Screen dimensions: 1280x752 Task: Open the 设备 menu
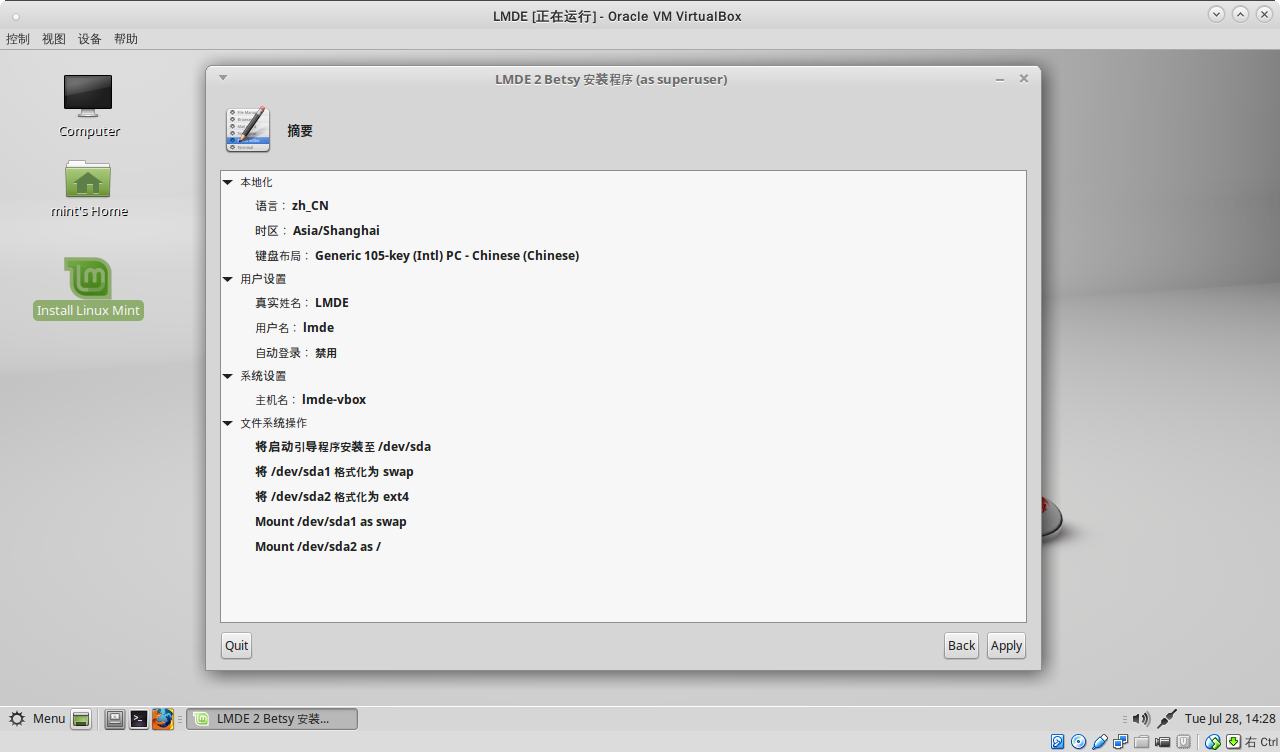click(x=90, y=39)
